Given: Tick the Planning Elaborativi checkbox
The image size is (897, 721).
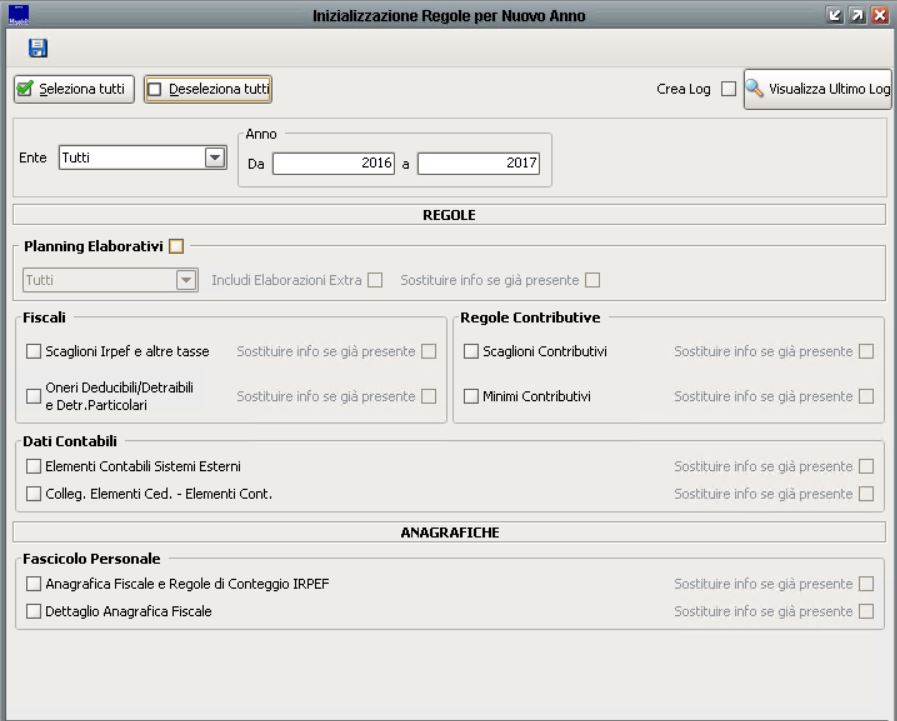Looking at the screenshot, I should click(x=177, y=246).
